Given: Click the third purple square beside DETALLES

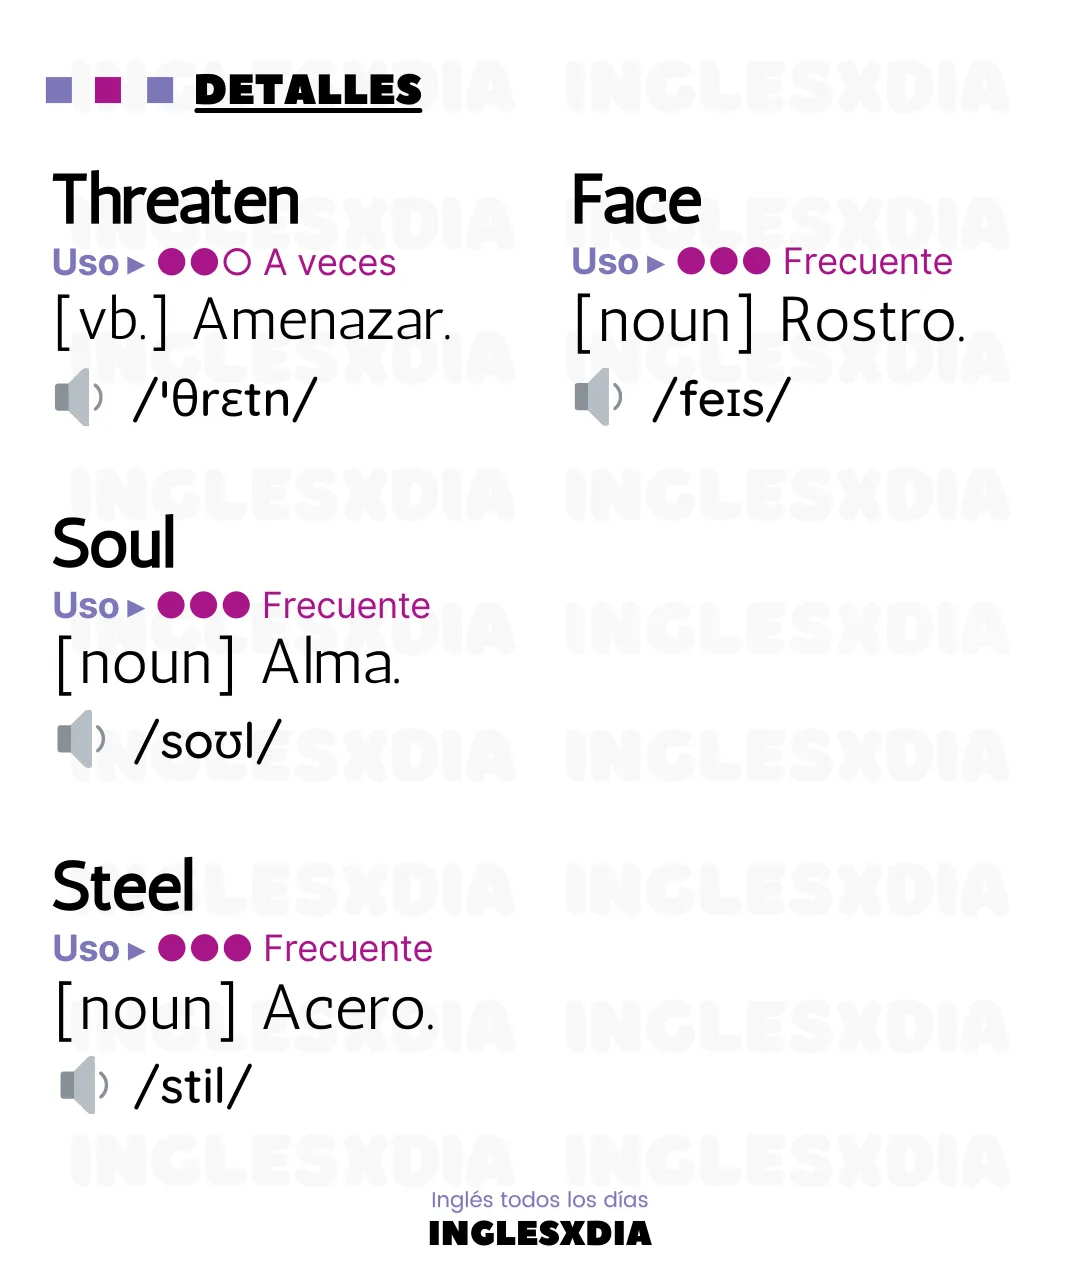Looking at the screenshot, I should 160,90.
